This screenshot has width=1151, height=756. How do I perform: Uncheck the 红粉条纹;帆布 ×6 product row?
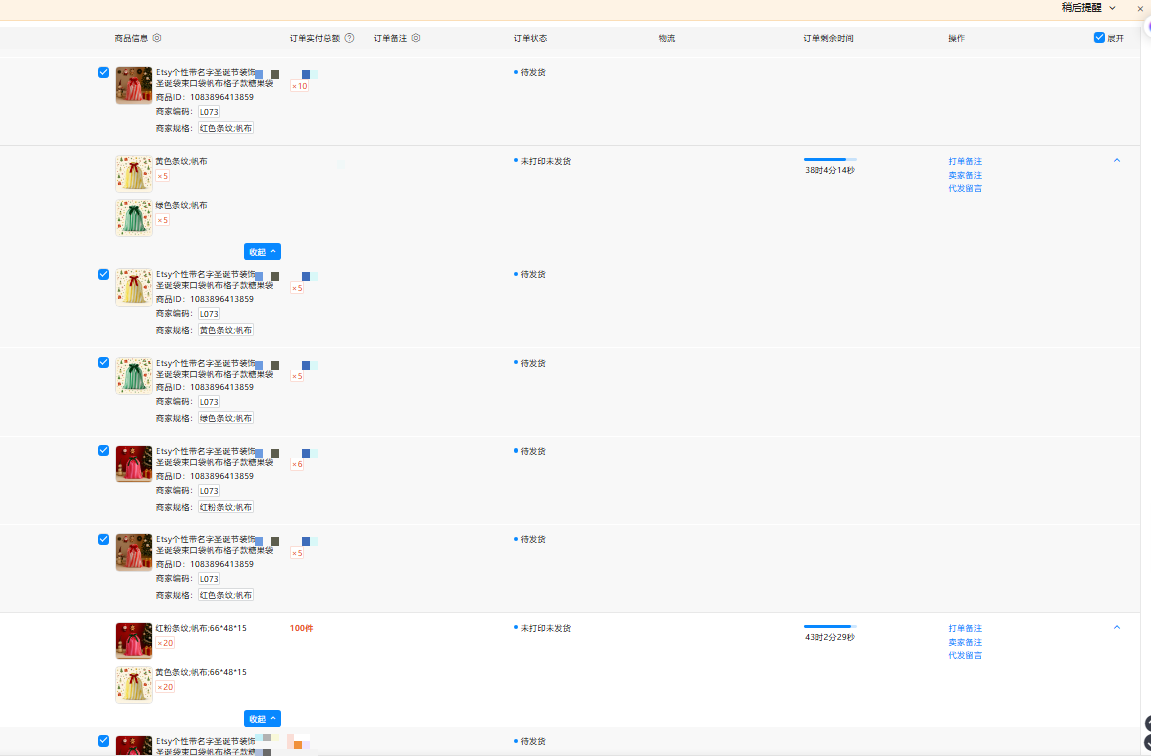104,451
